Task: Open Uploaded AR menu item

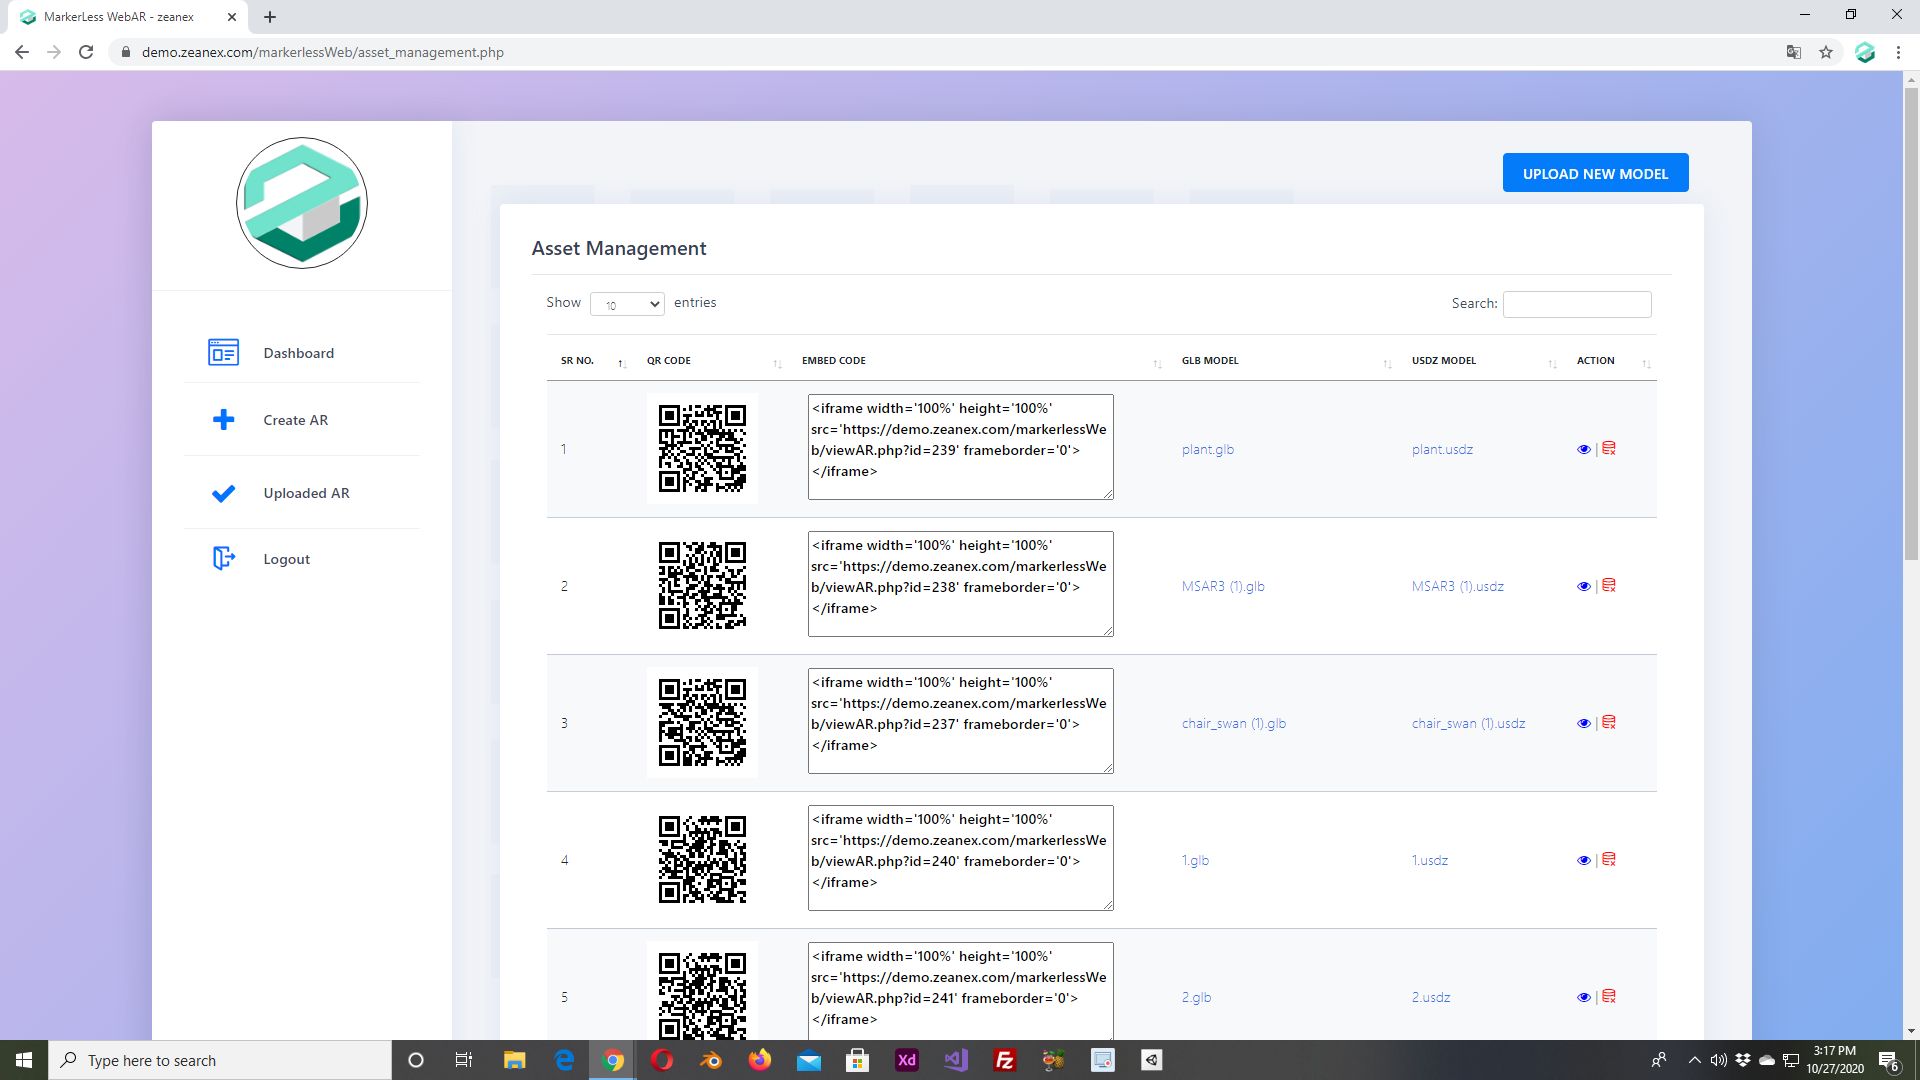Action: point(306,493)
